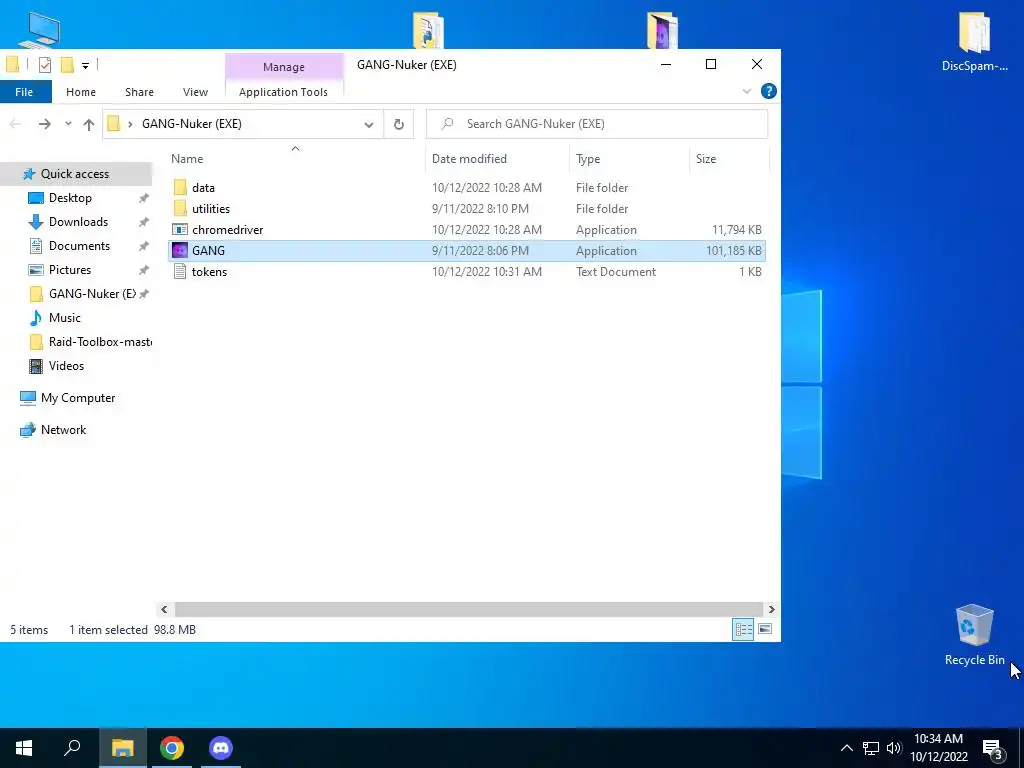Viewport: 1024px width, 768px height.
Task: Open the Application Tools tab
Action: click(x=283, y=92)
